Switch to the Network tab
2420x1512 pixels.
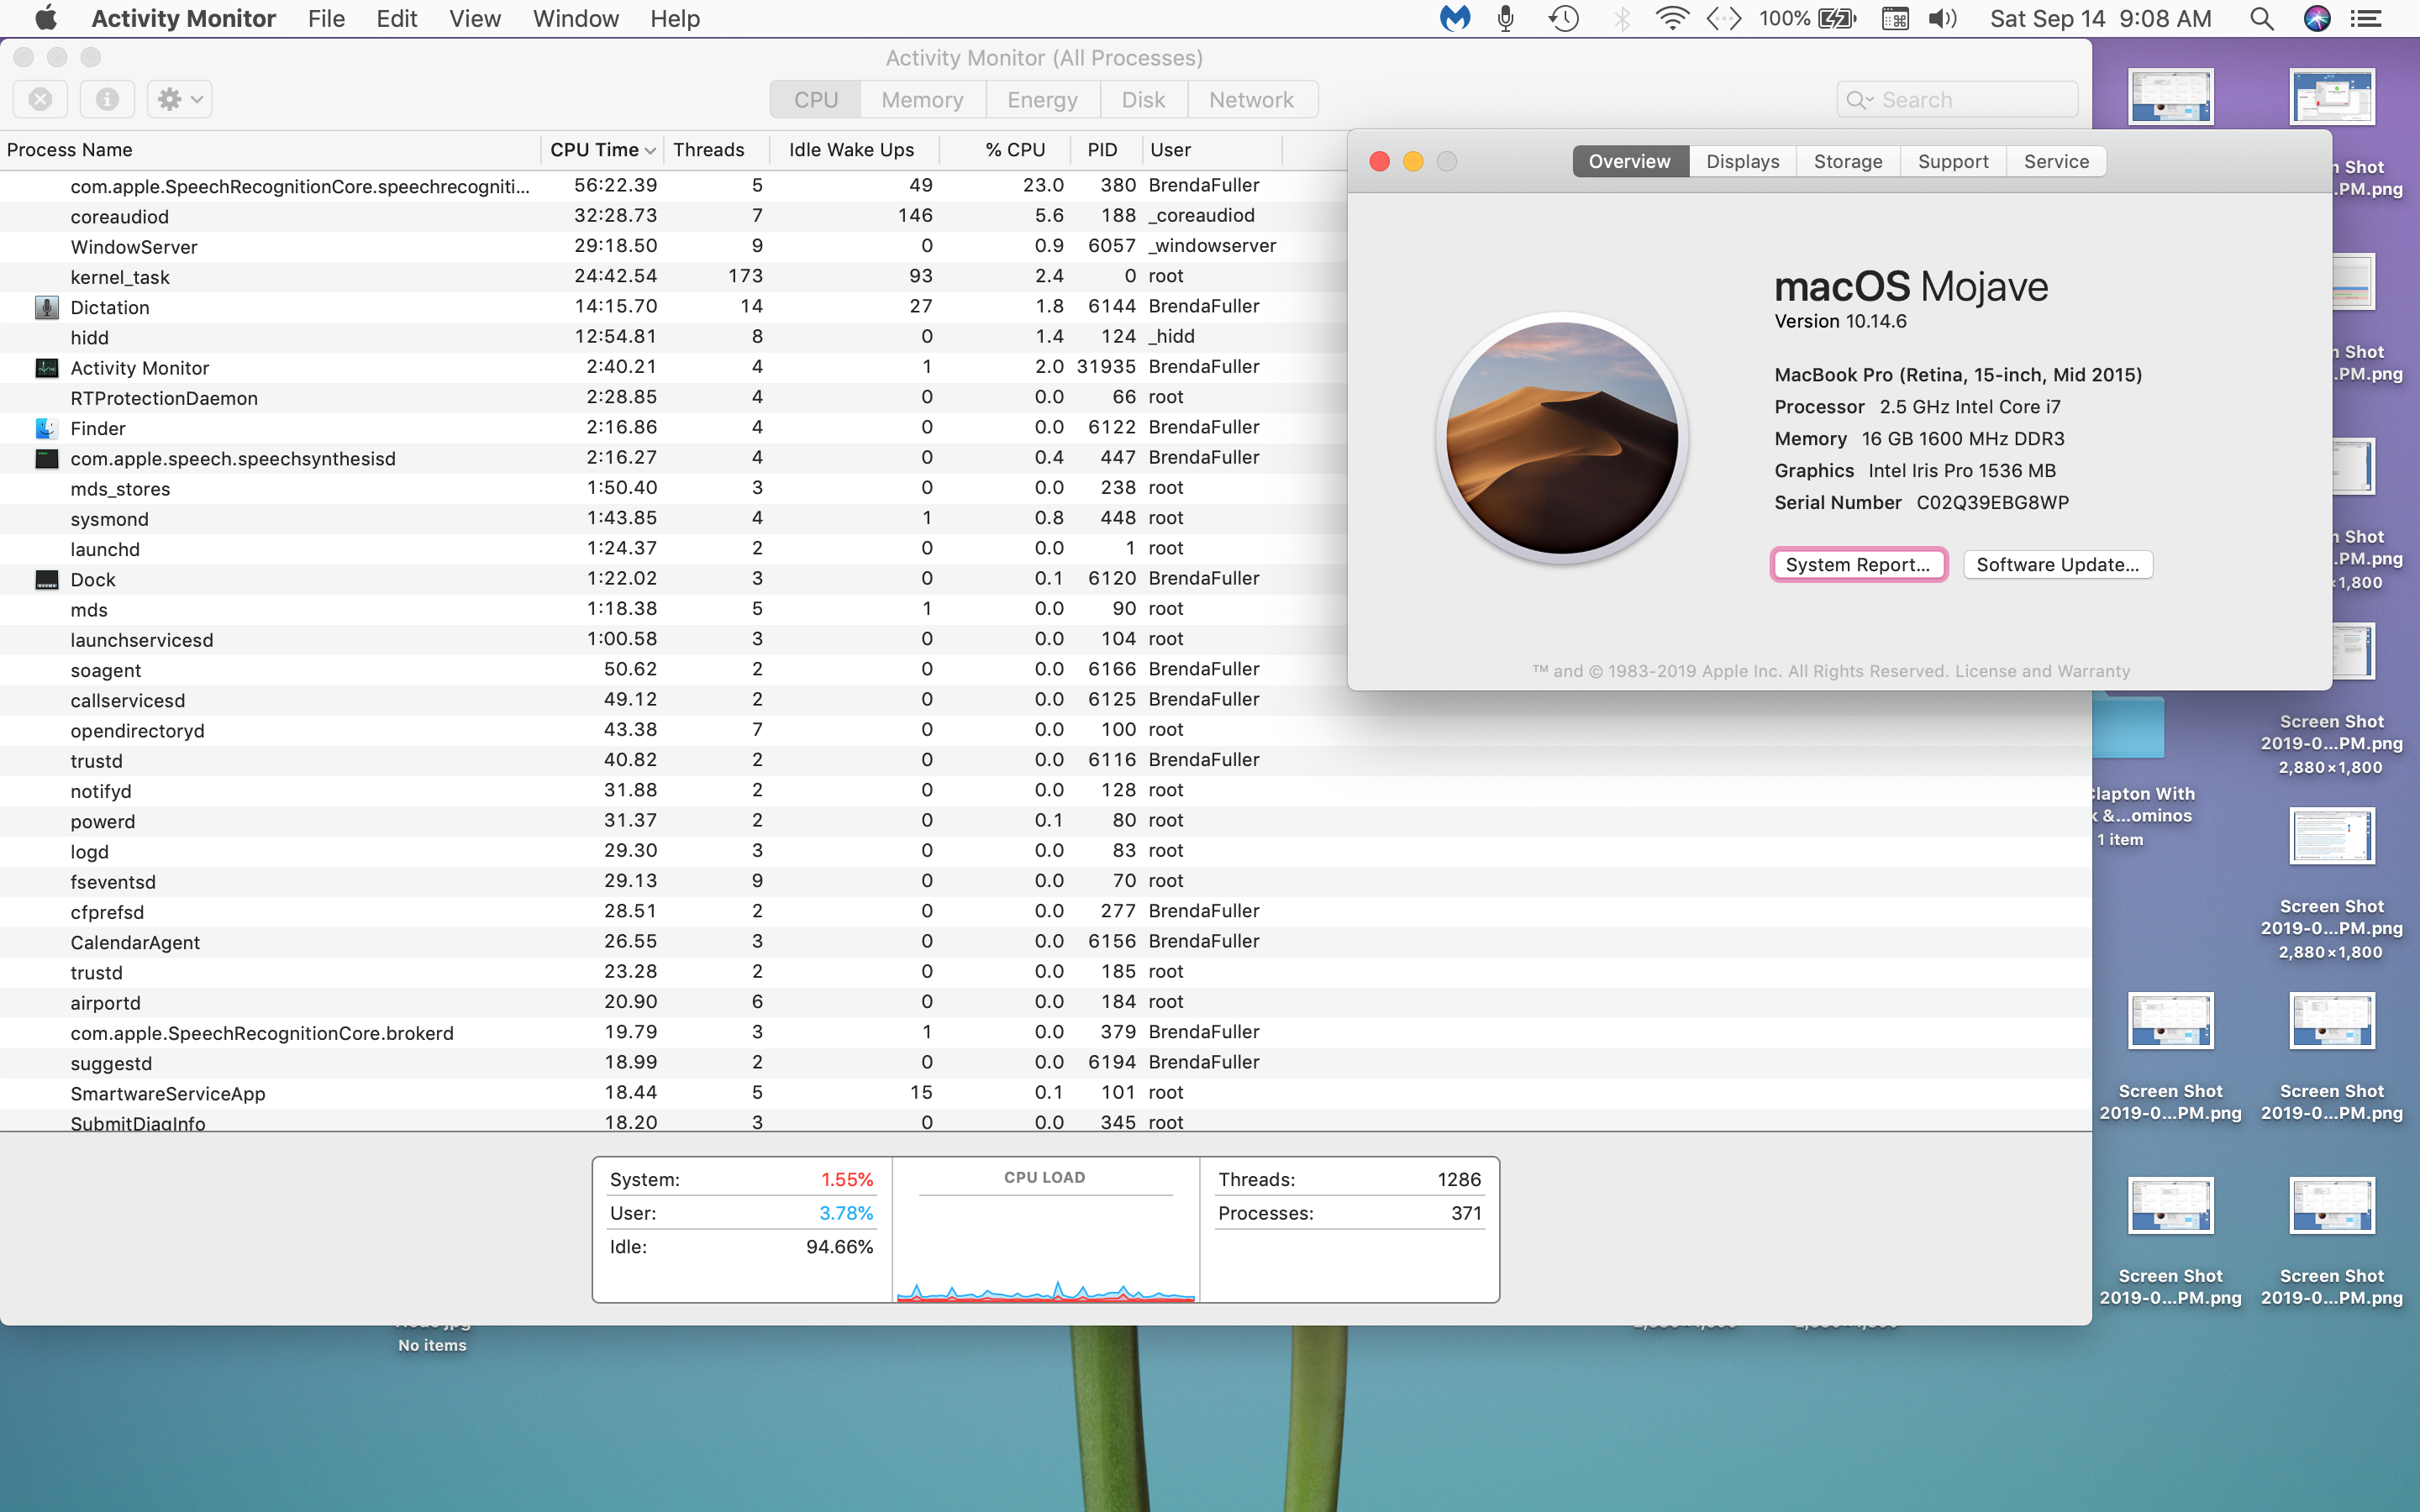coord(1251,99)
